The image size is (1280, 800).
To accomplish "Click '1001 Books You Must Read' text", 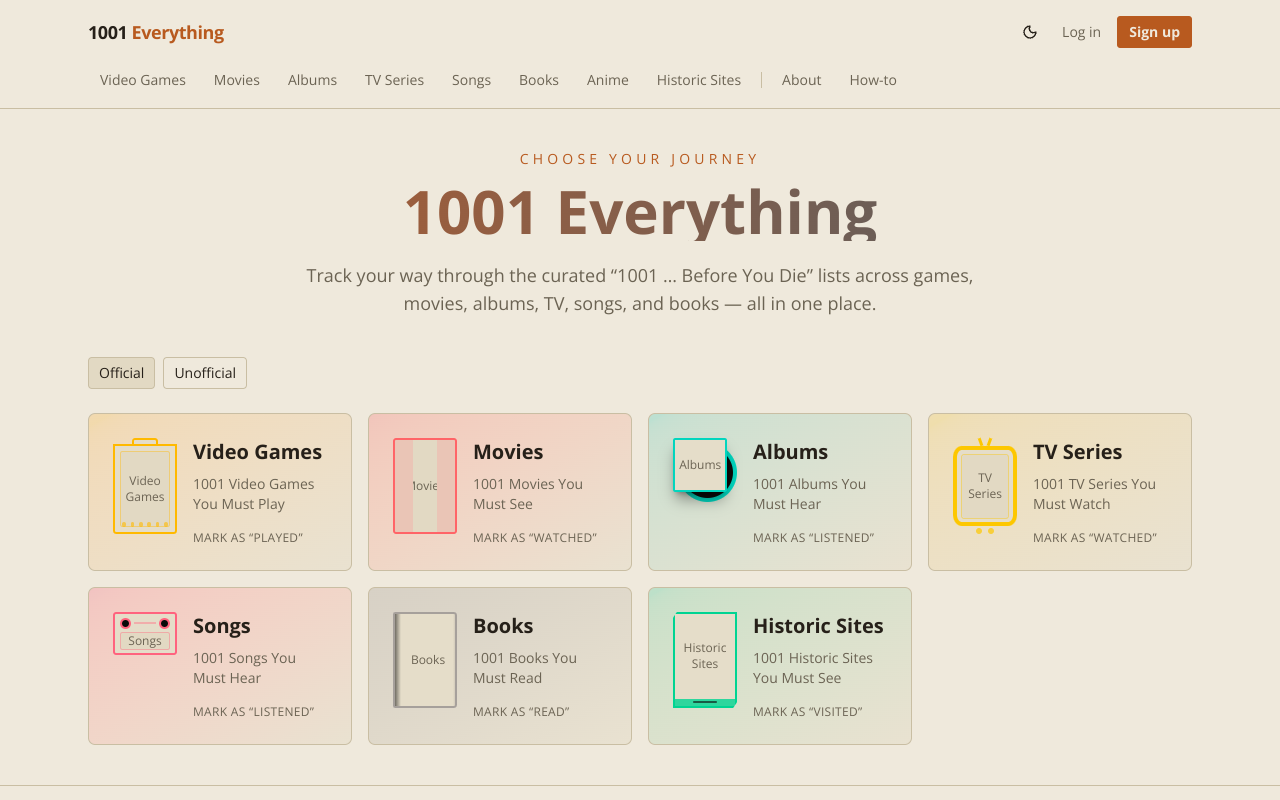I will click(525, 668).
